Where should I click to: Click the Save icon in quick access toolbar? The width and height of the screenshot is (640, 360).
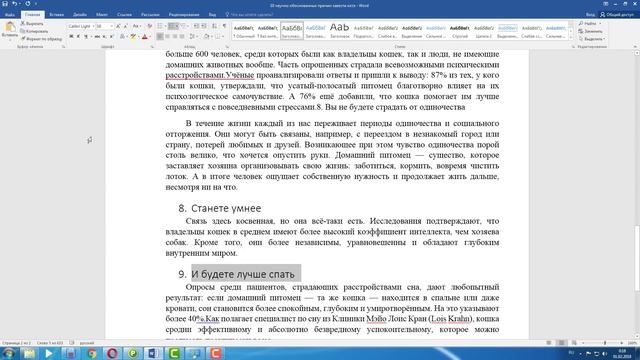tap(5, 4)
